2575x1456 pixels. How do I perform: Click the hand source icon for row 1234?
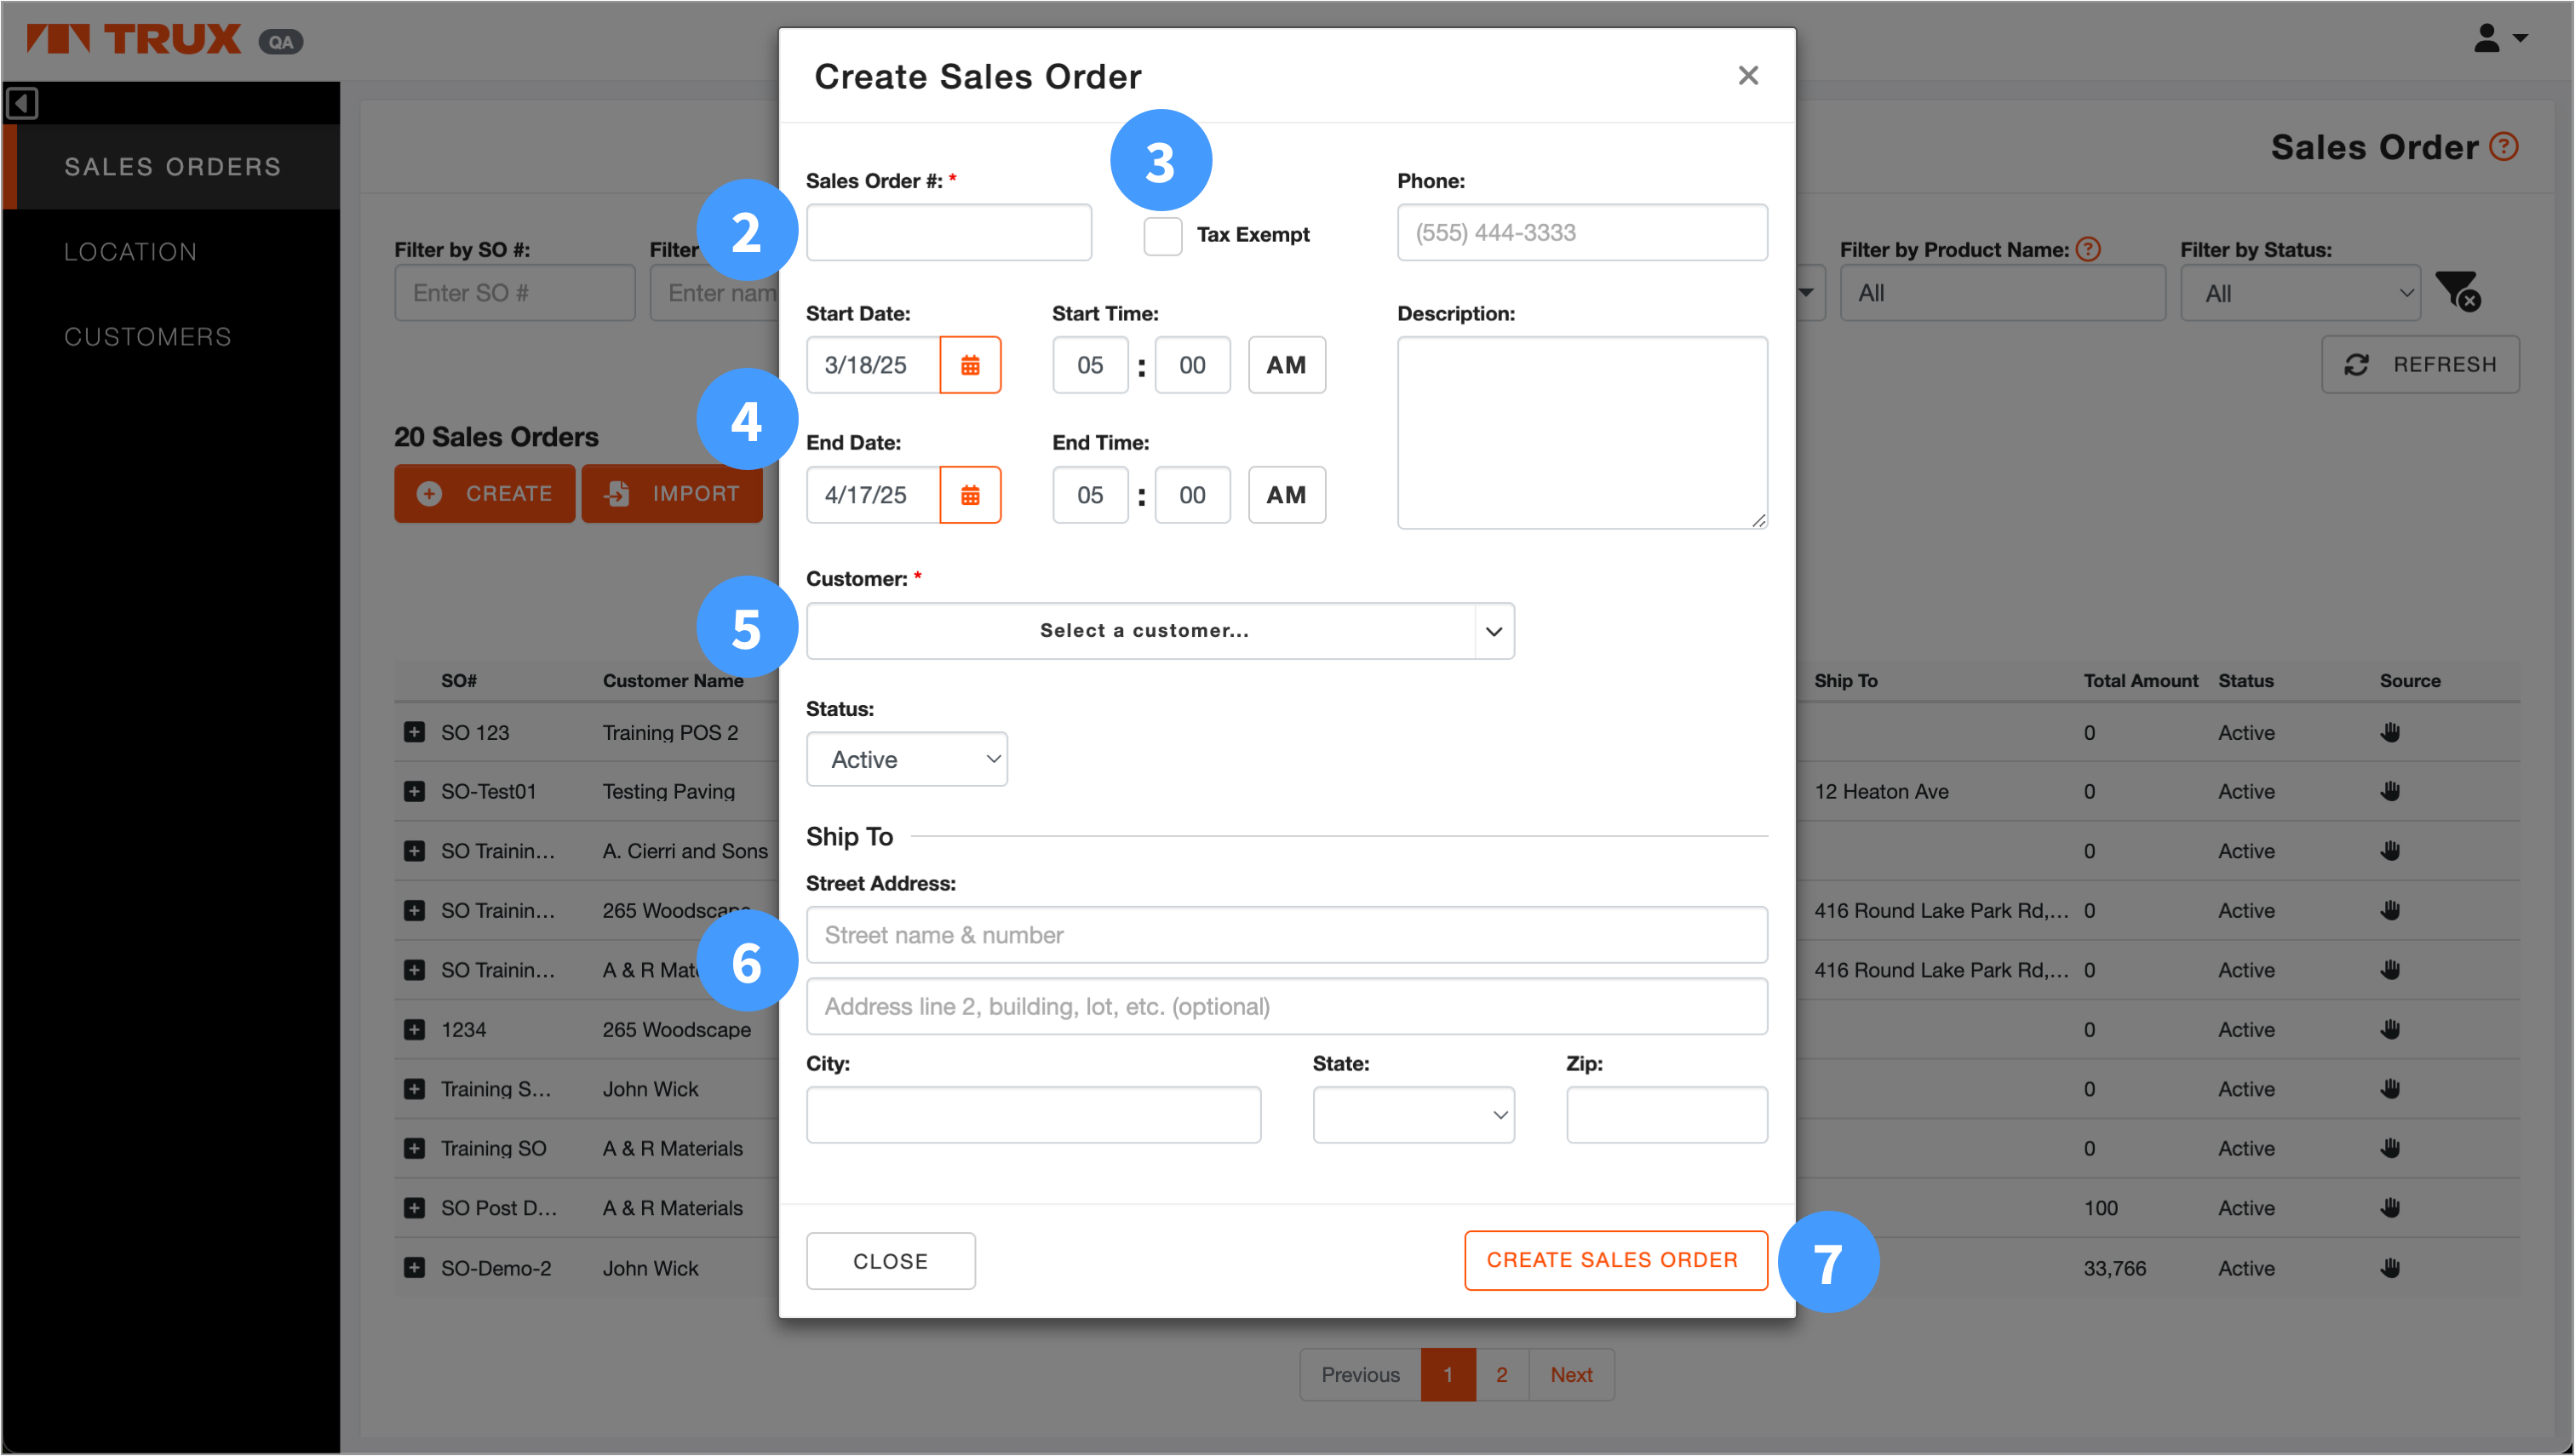click(2389, 1030)
